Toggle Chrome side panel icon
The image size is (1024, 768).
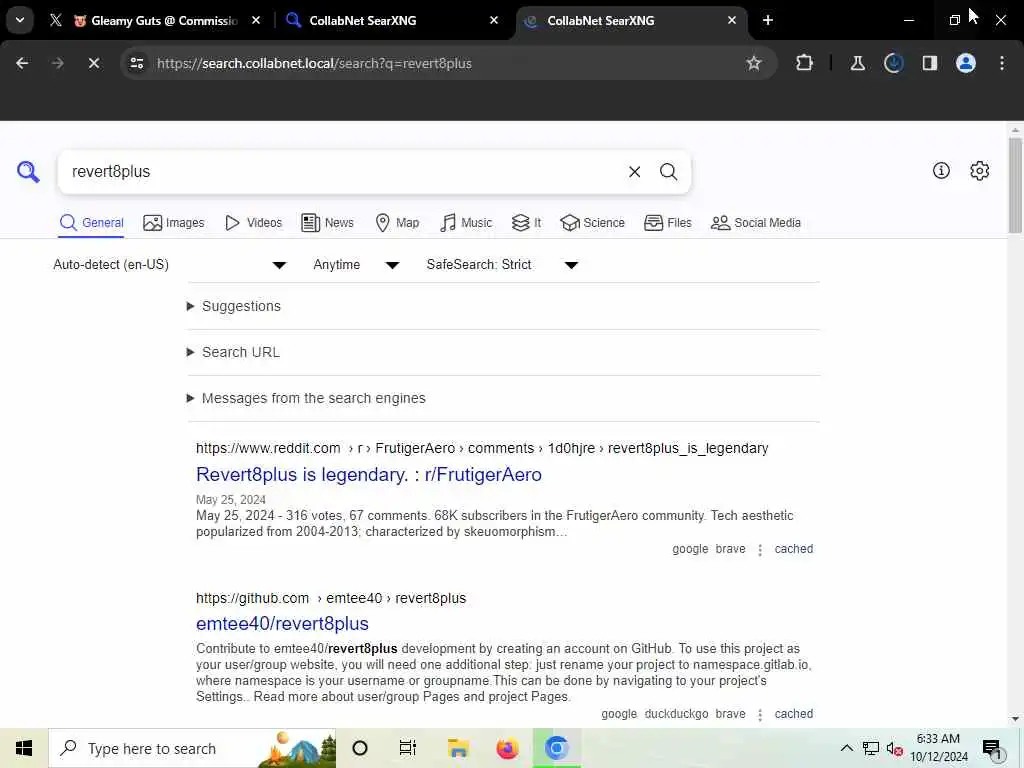pos(929,63)
